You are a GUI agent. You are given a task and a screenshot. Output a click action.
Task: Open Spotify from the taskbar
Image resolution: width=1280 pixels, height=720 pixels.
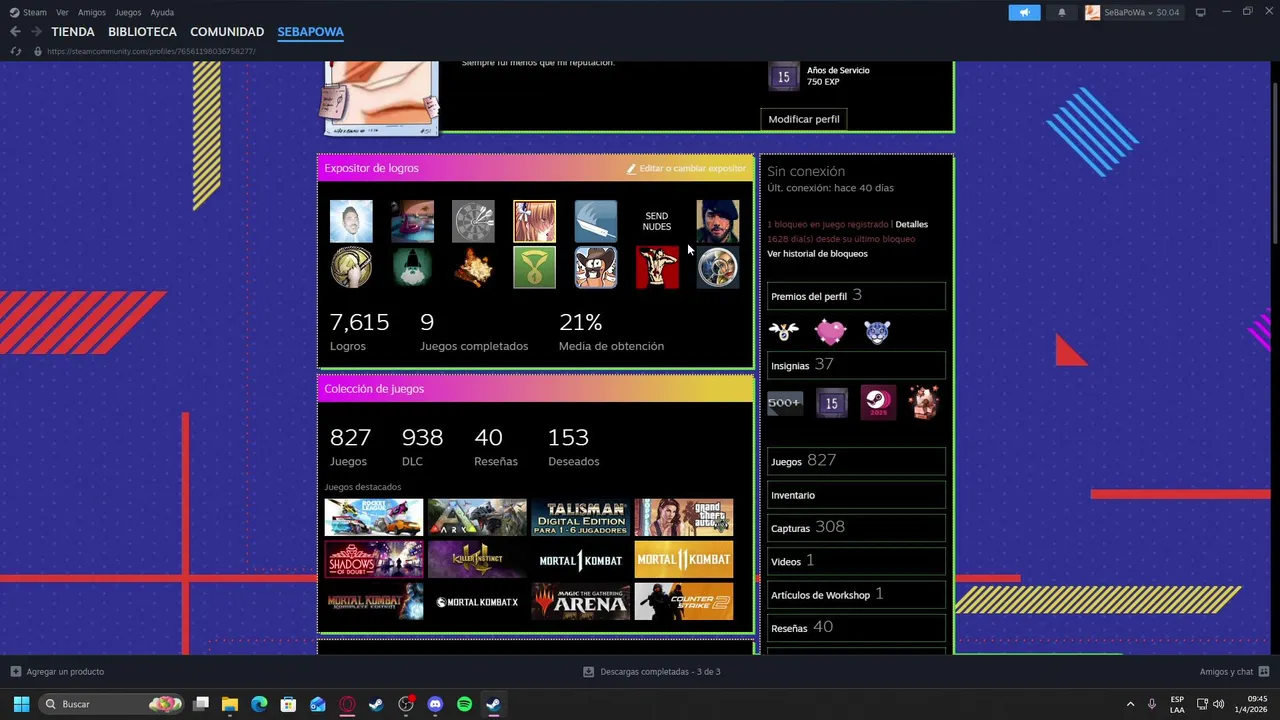pos(464,704)
